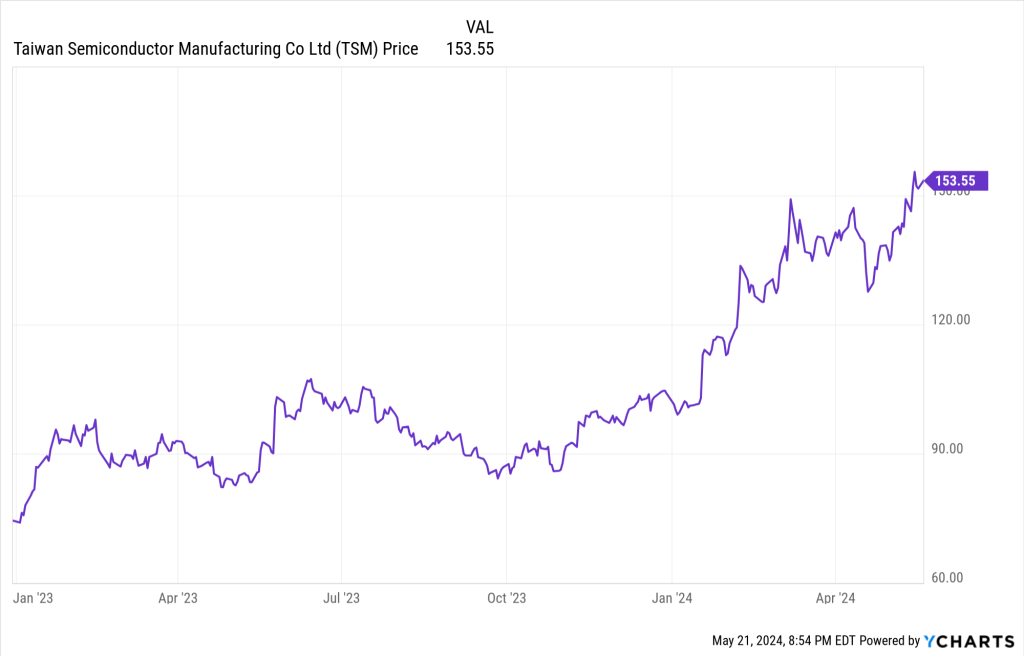
Task: Click the VAL column header
Action: 480,27
